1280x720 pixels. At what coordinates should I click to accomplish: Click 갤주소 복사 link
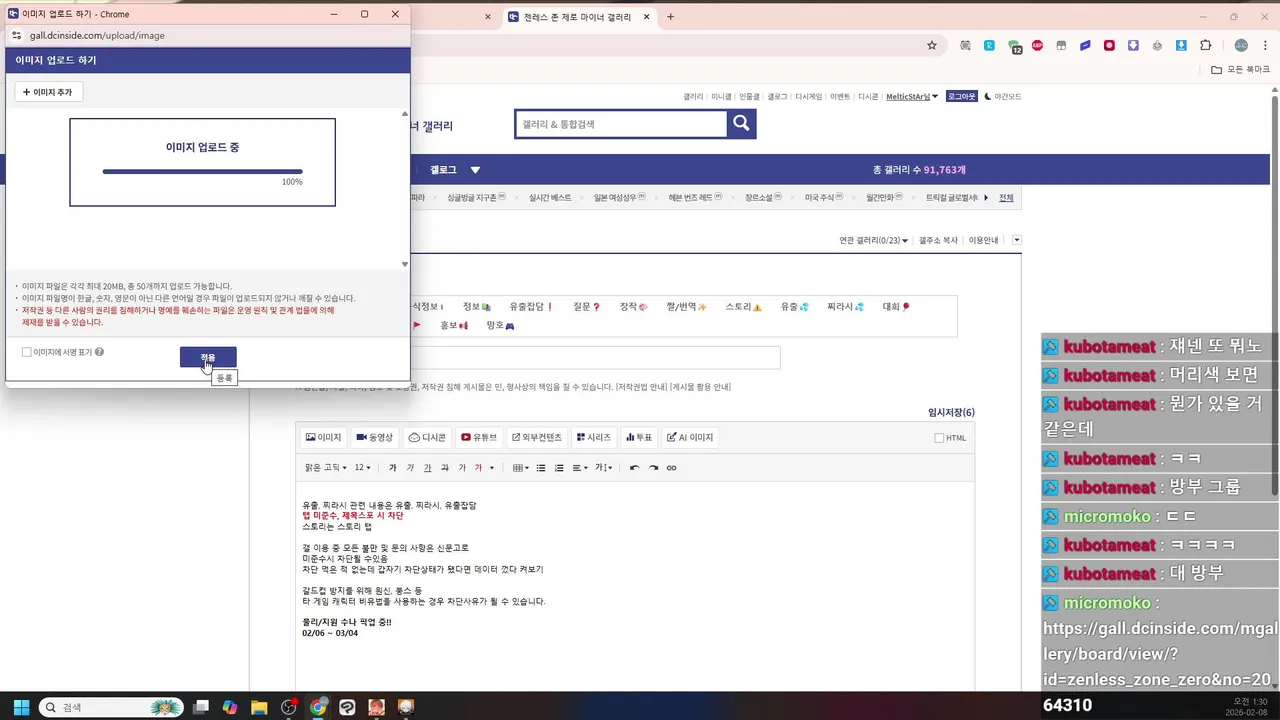pyautogui.click(x=938, y=240)
